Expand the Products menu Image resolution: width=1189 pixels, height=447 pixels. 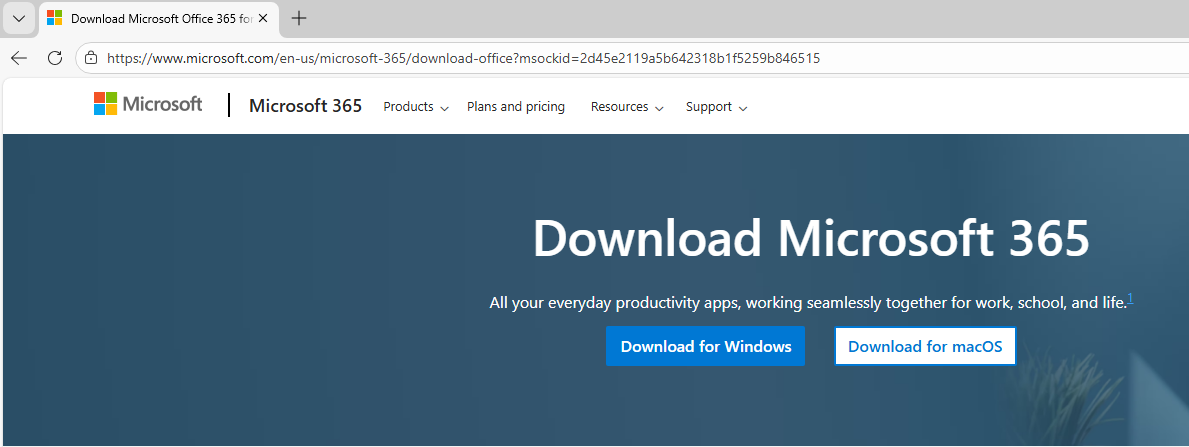pyautogui.click(x=416, y=107)
